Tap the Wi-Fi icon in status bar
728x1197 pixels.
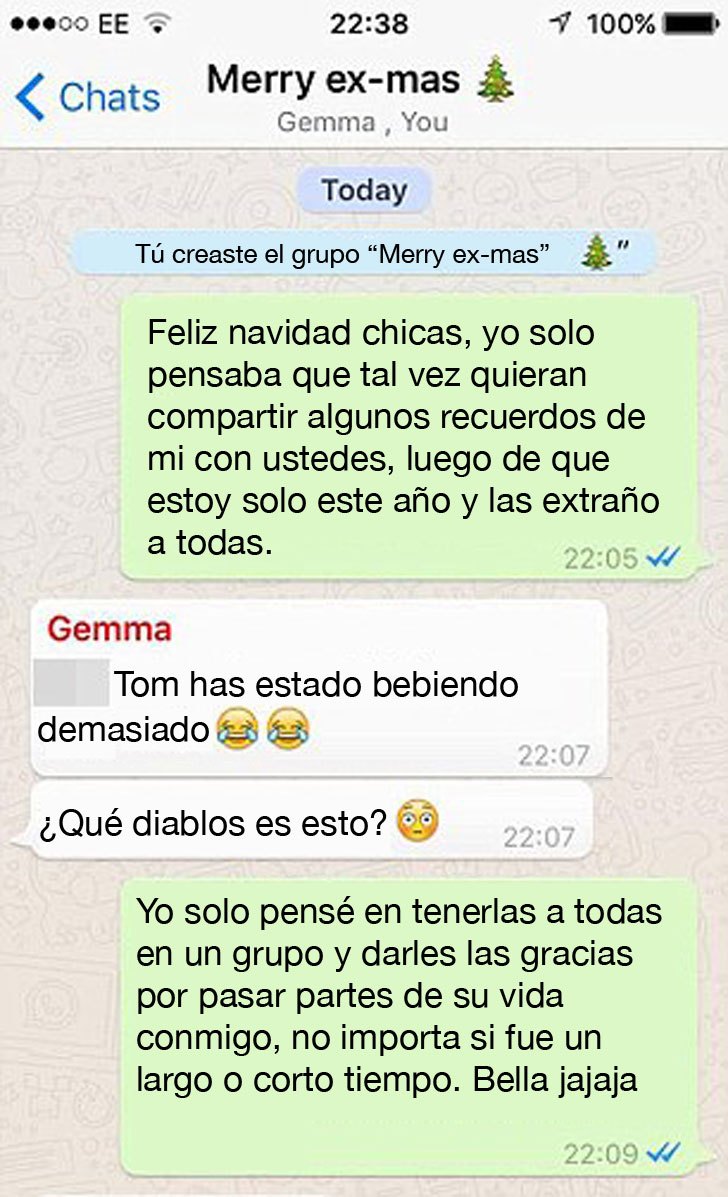point(157,24)
